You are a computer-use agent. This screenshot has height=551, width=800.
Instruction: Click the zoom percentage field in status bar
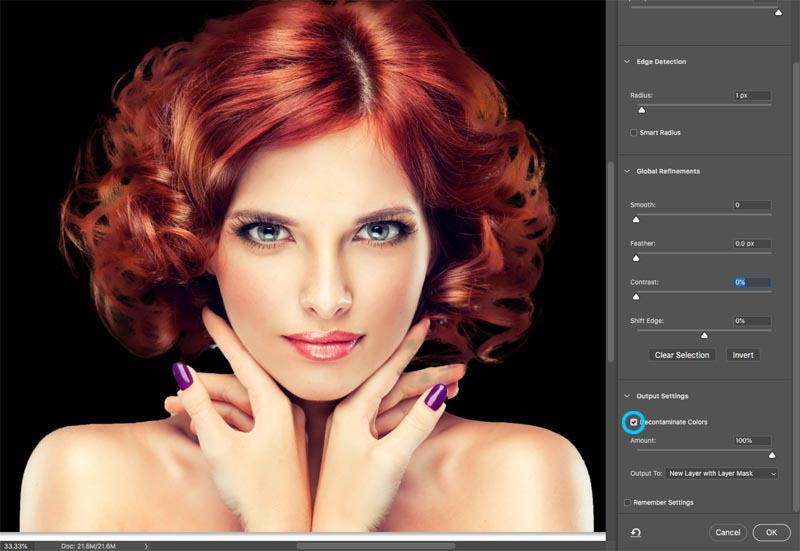pos(16,546)
